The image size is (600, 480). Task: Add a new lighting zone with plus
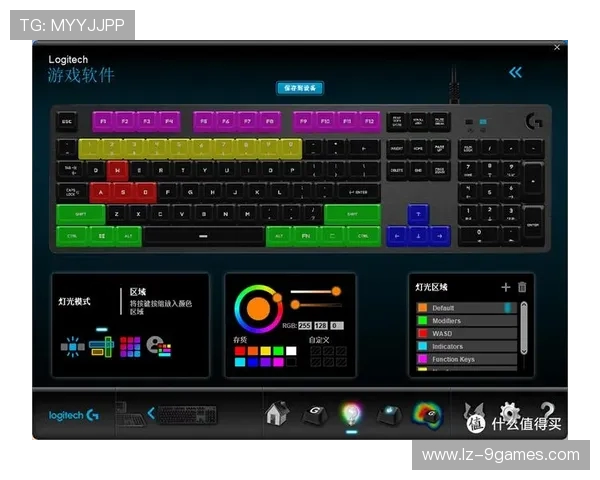coord(505,287)
